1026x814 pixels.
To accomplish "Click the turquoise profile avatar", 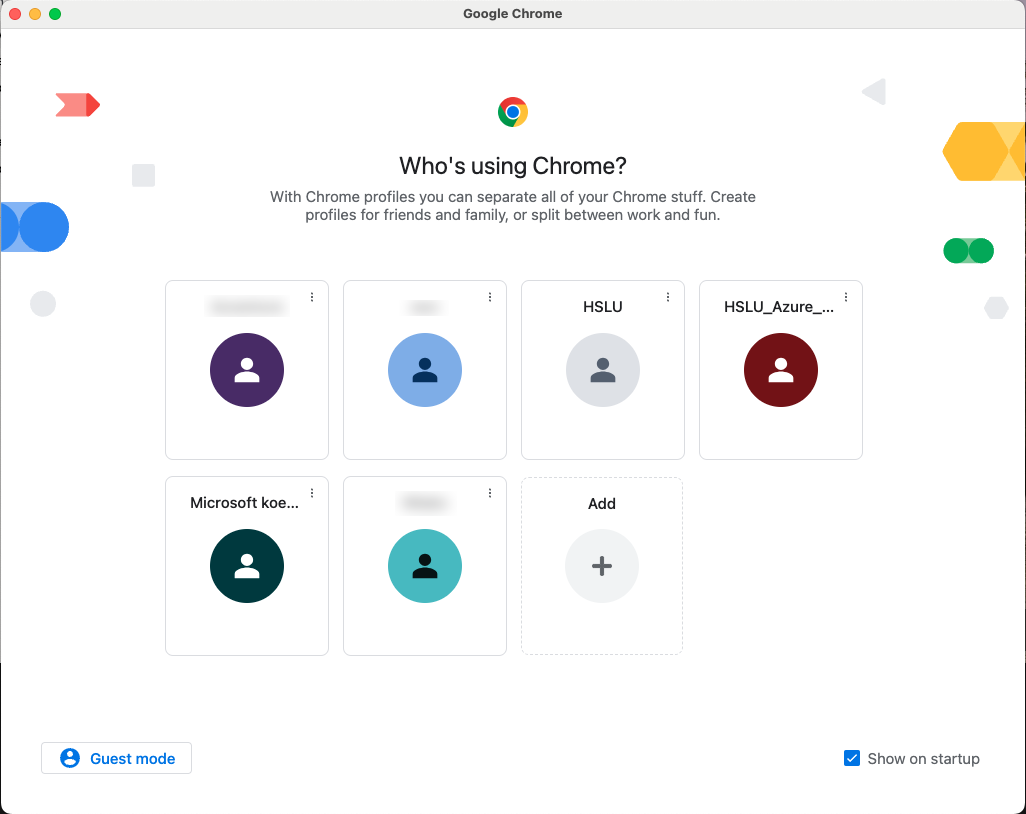I will pyautogui.click(x=425, y=566).
